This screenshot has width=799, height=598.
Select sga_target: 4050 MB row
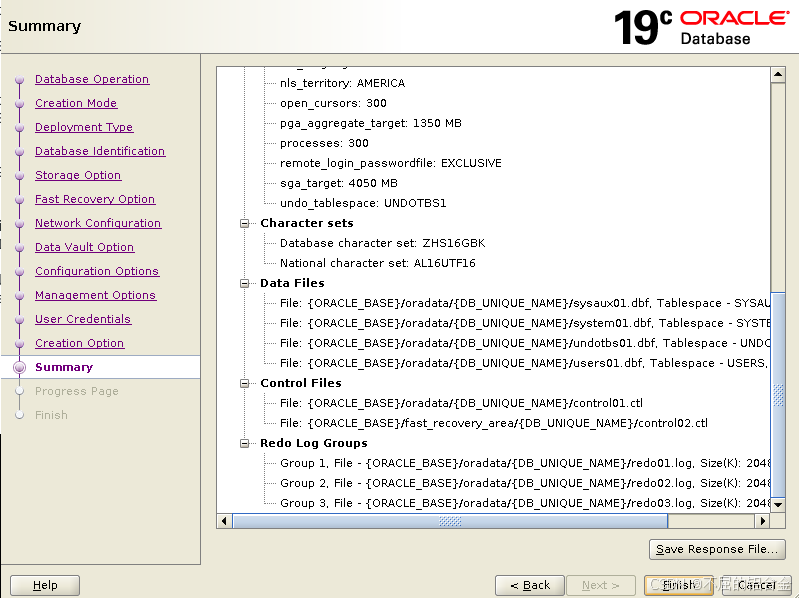339,183
